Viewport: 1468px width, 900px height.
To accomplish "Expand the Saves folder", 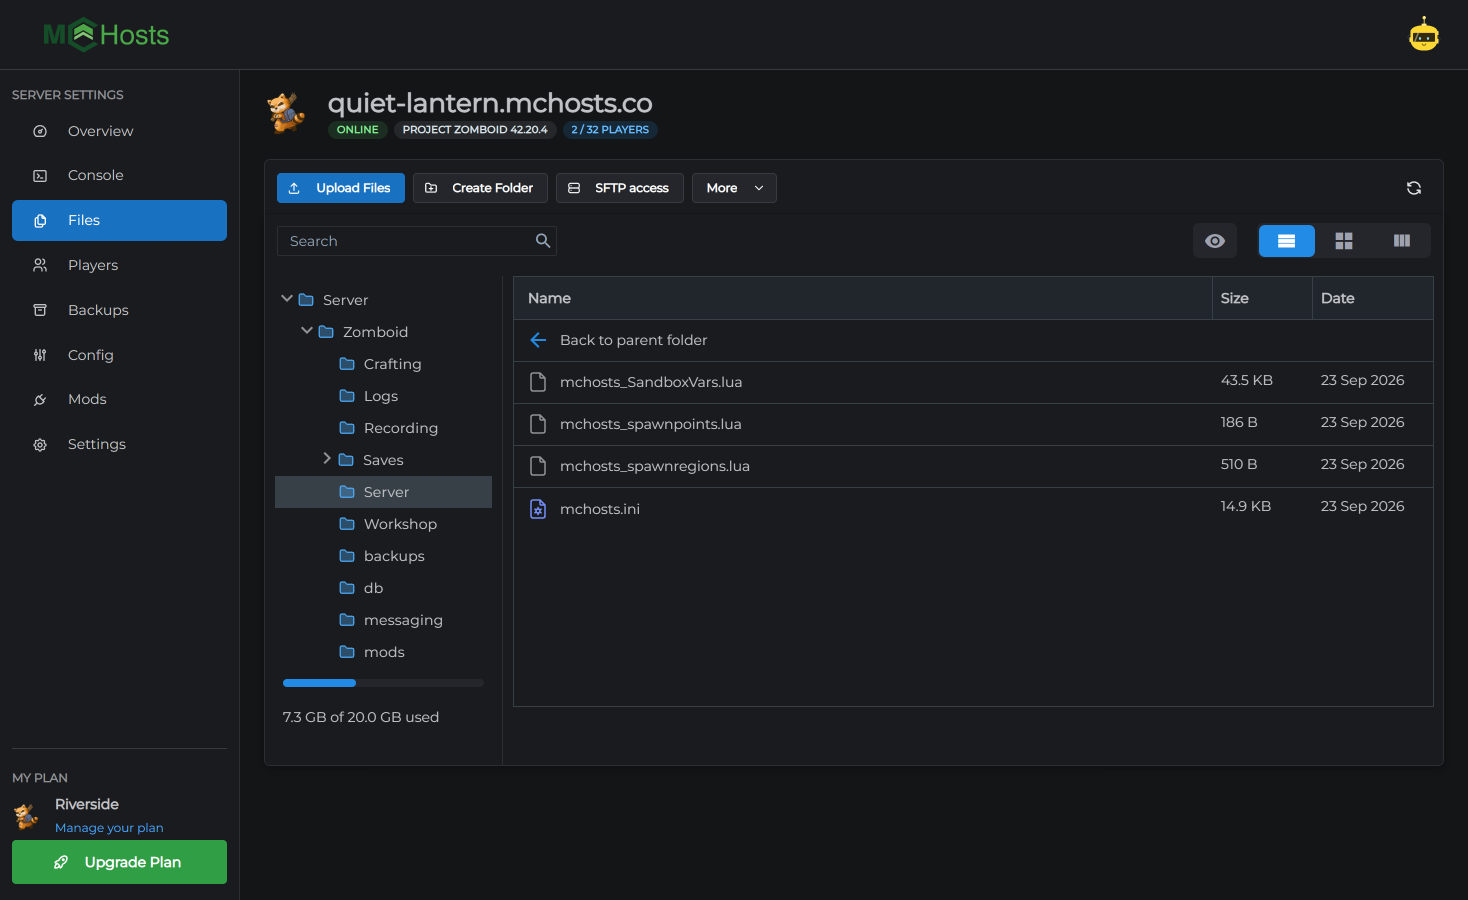I will click(327, 459).
